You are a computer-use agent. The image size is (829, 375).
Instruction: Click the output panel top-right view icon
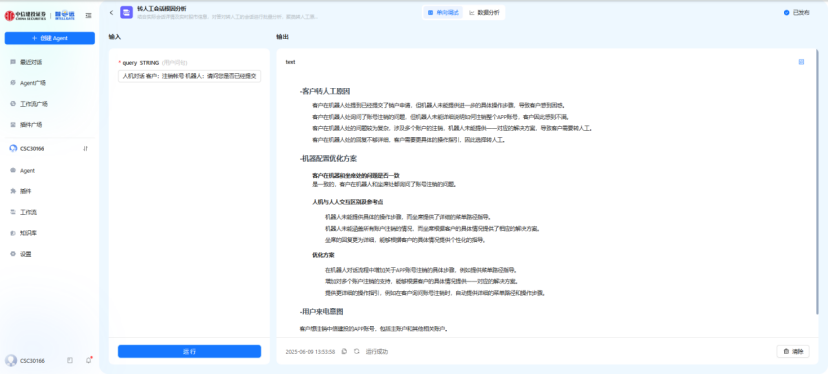point(801,62)
